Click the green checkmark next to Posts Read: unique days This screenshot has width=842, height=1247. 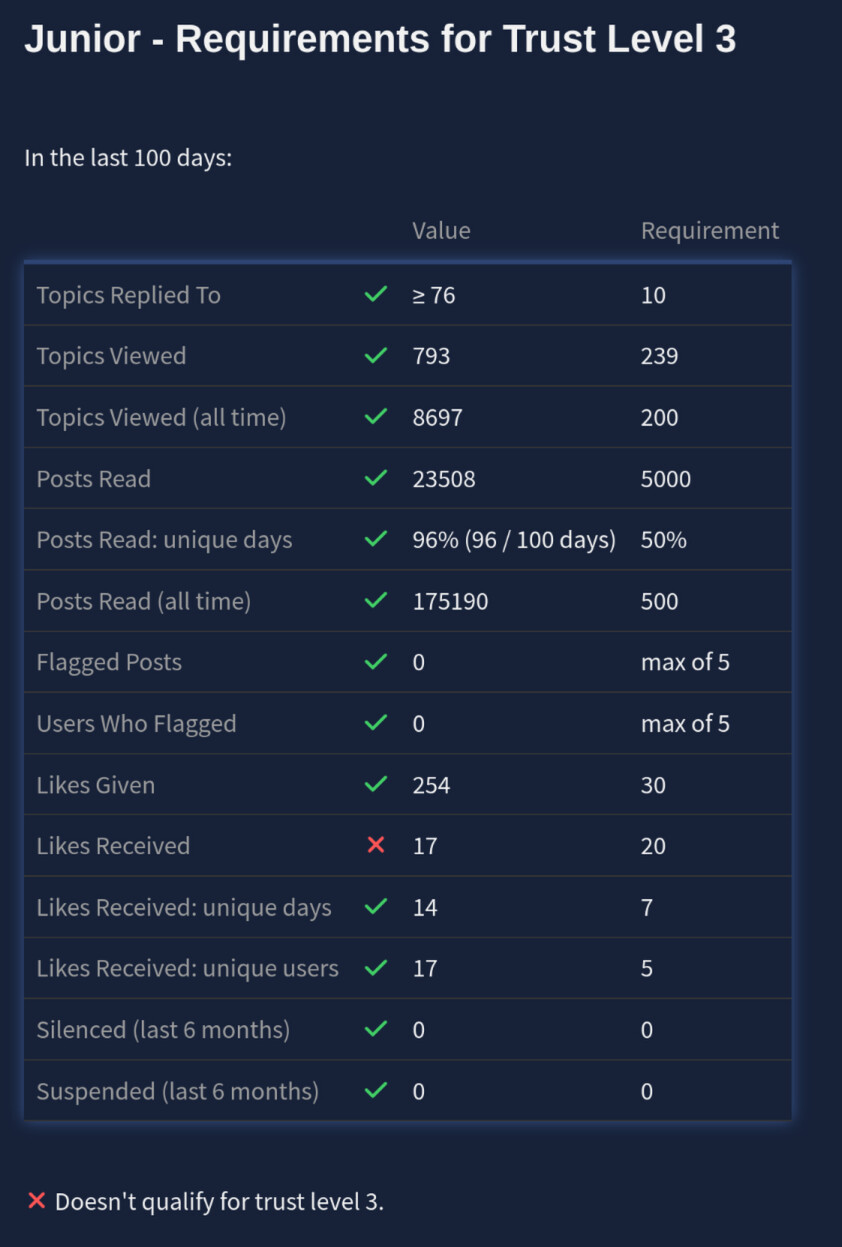pos(376,540)
